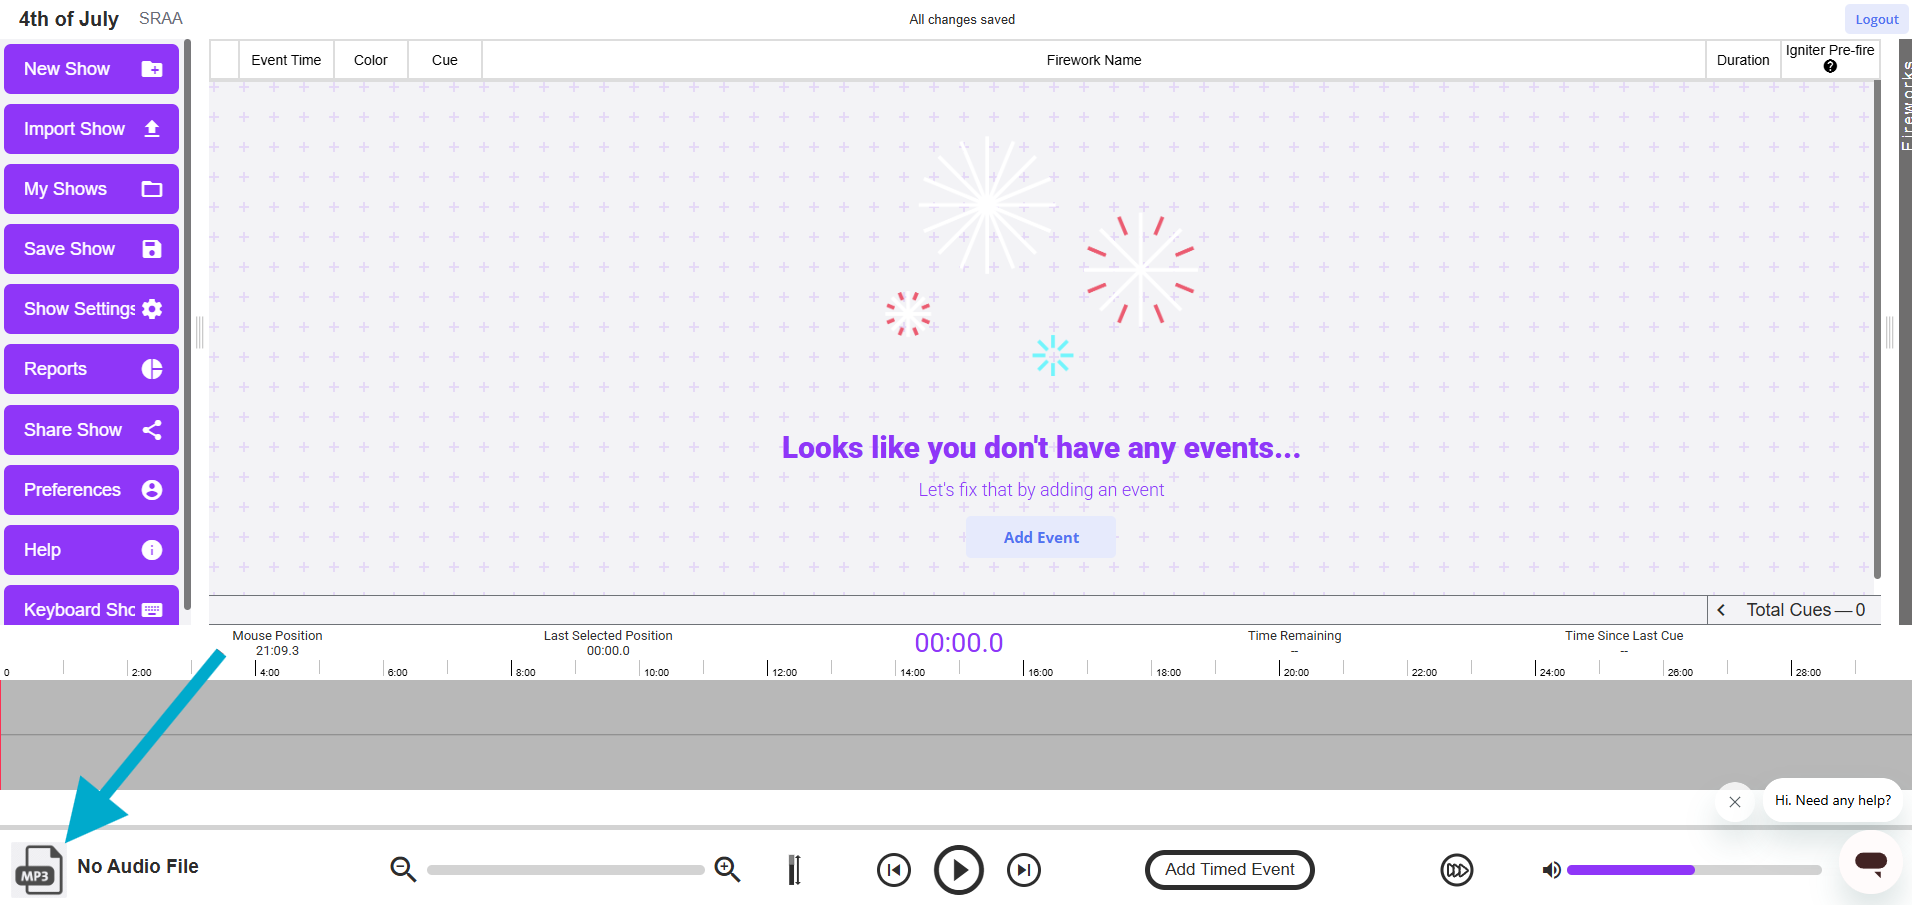Screen dimensions: 1912x905
Task: Open My Shows
Action: [91, 189]
